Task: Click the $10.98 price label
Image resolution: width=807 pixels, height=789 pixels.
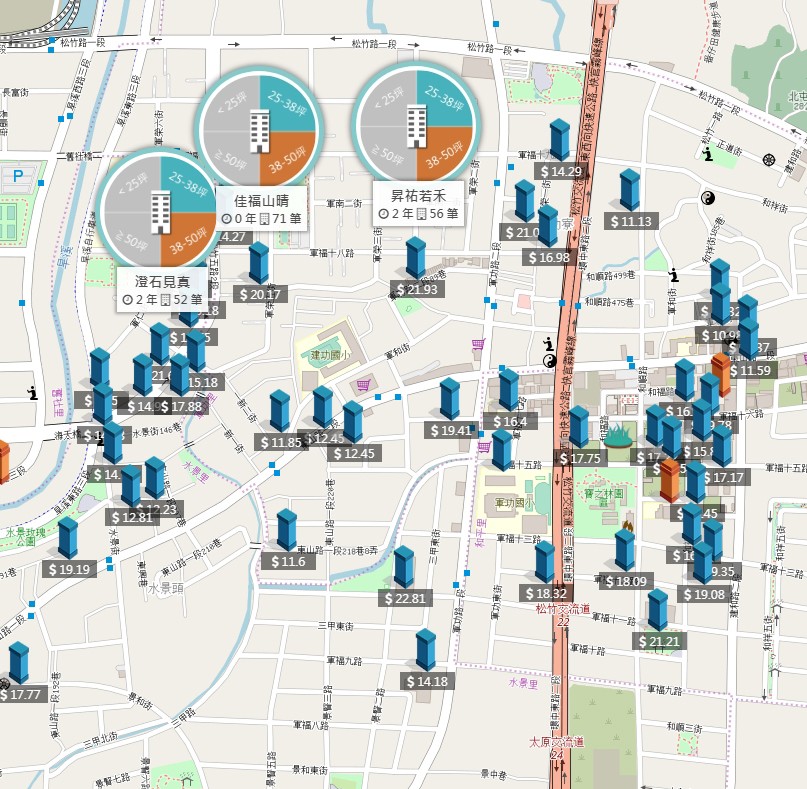Action: [721, 335]
